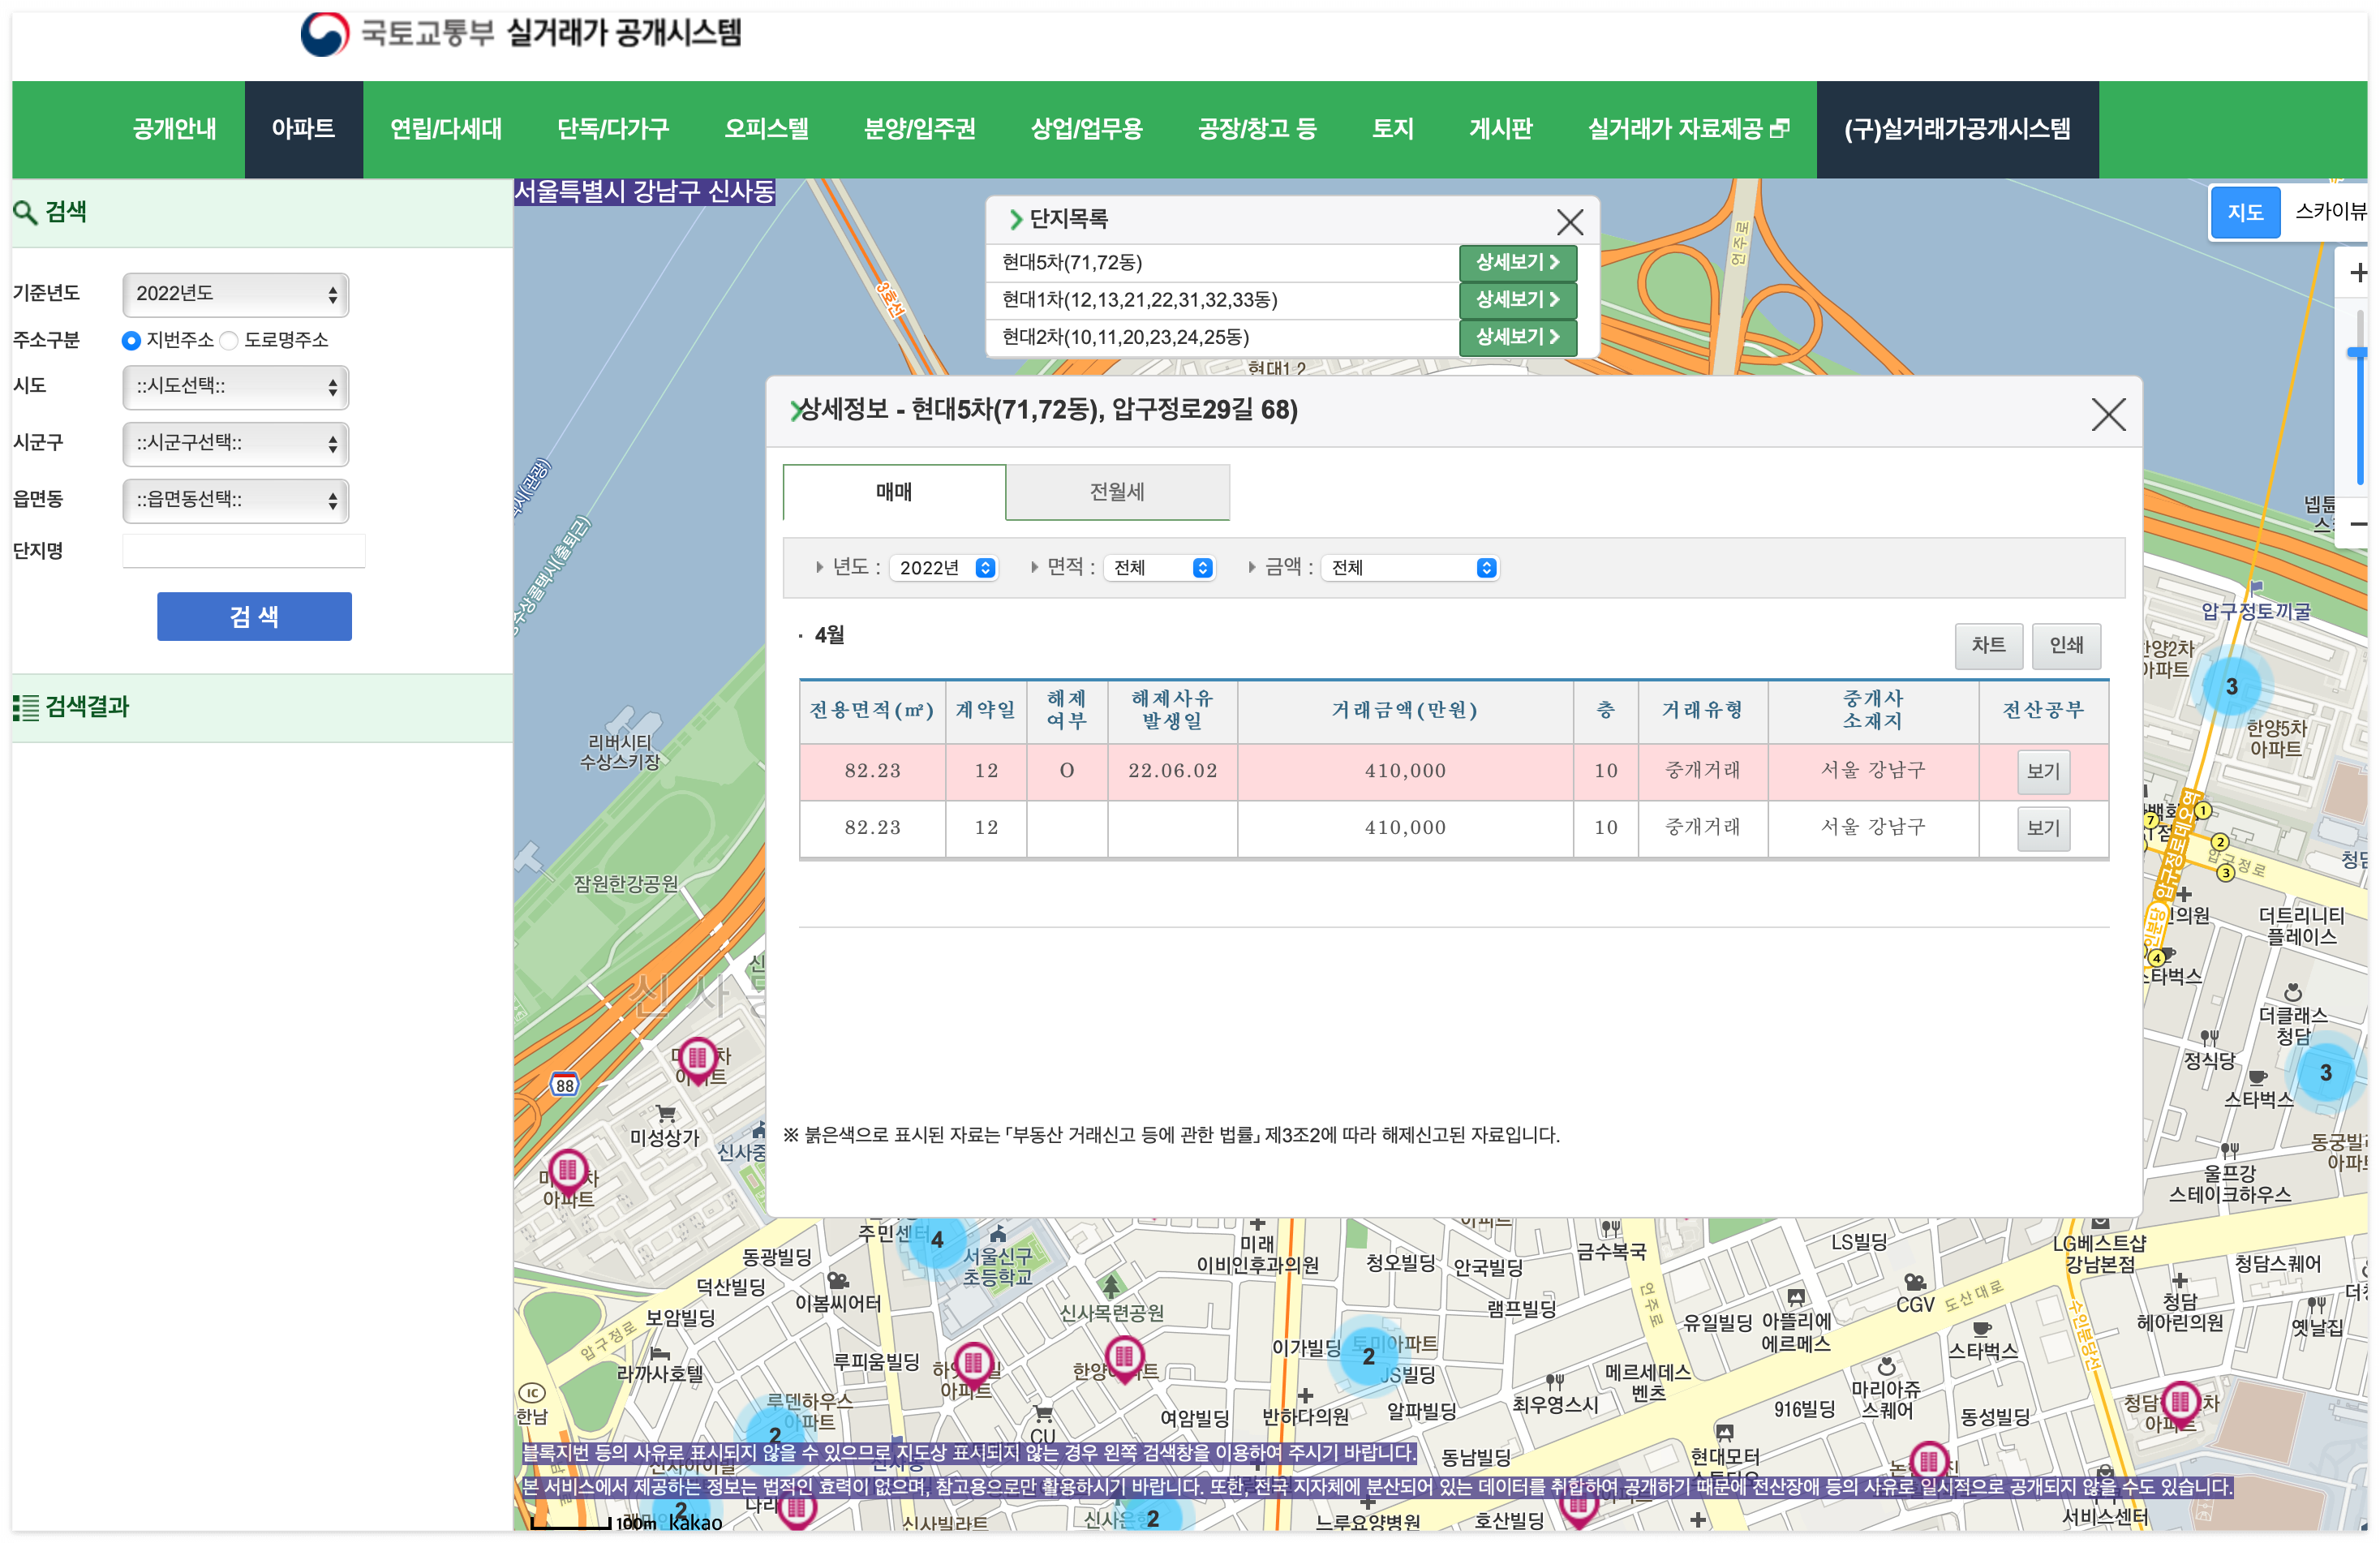Open the 면적 전체 dropdown in popup

tap(1162, 568)
